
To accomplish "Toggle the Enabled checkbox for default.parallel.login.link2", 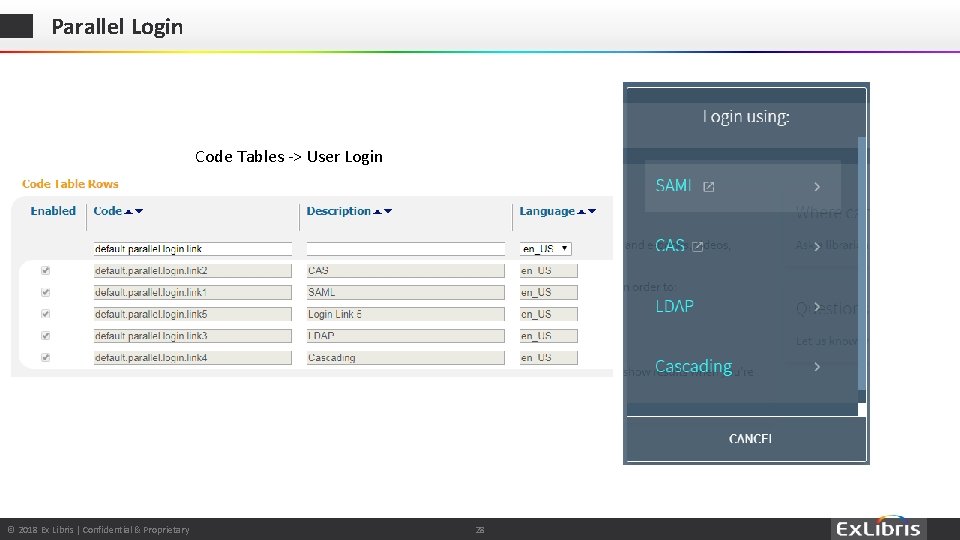I will tap(45, 271).
